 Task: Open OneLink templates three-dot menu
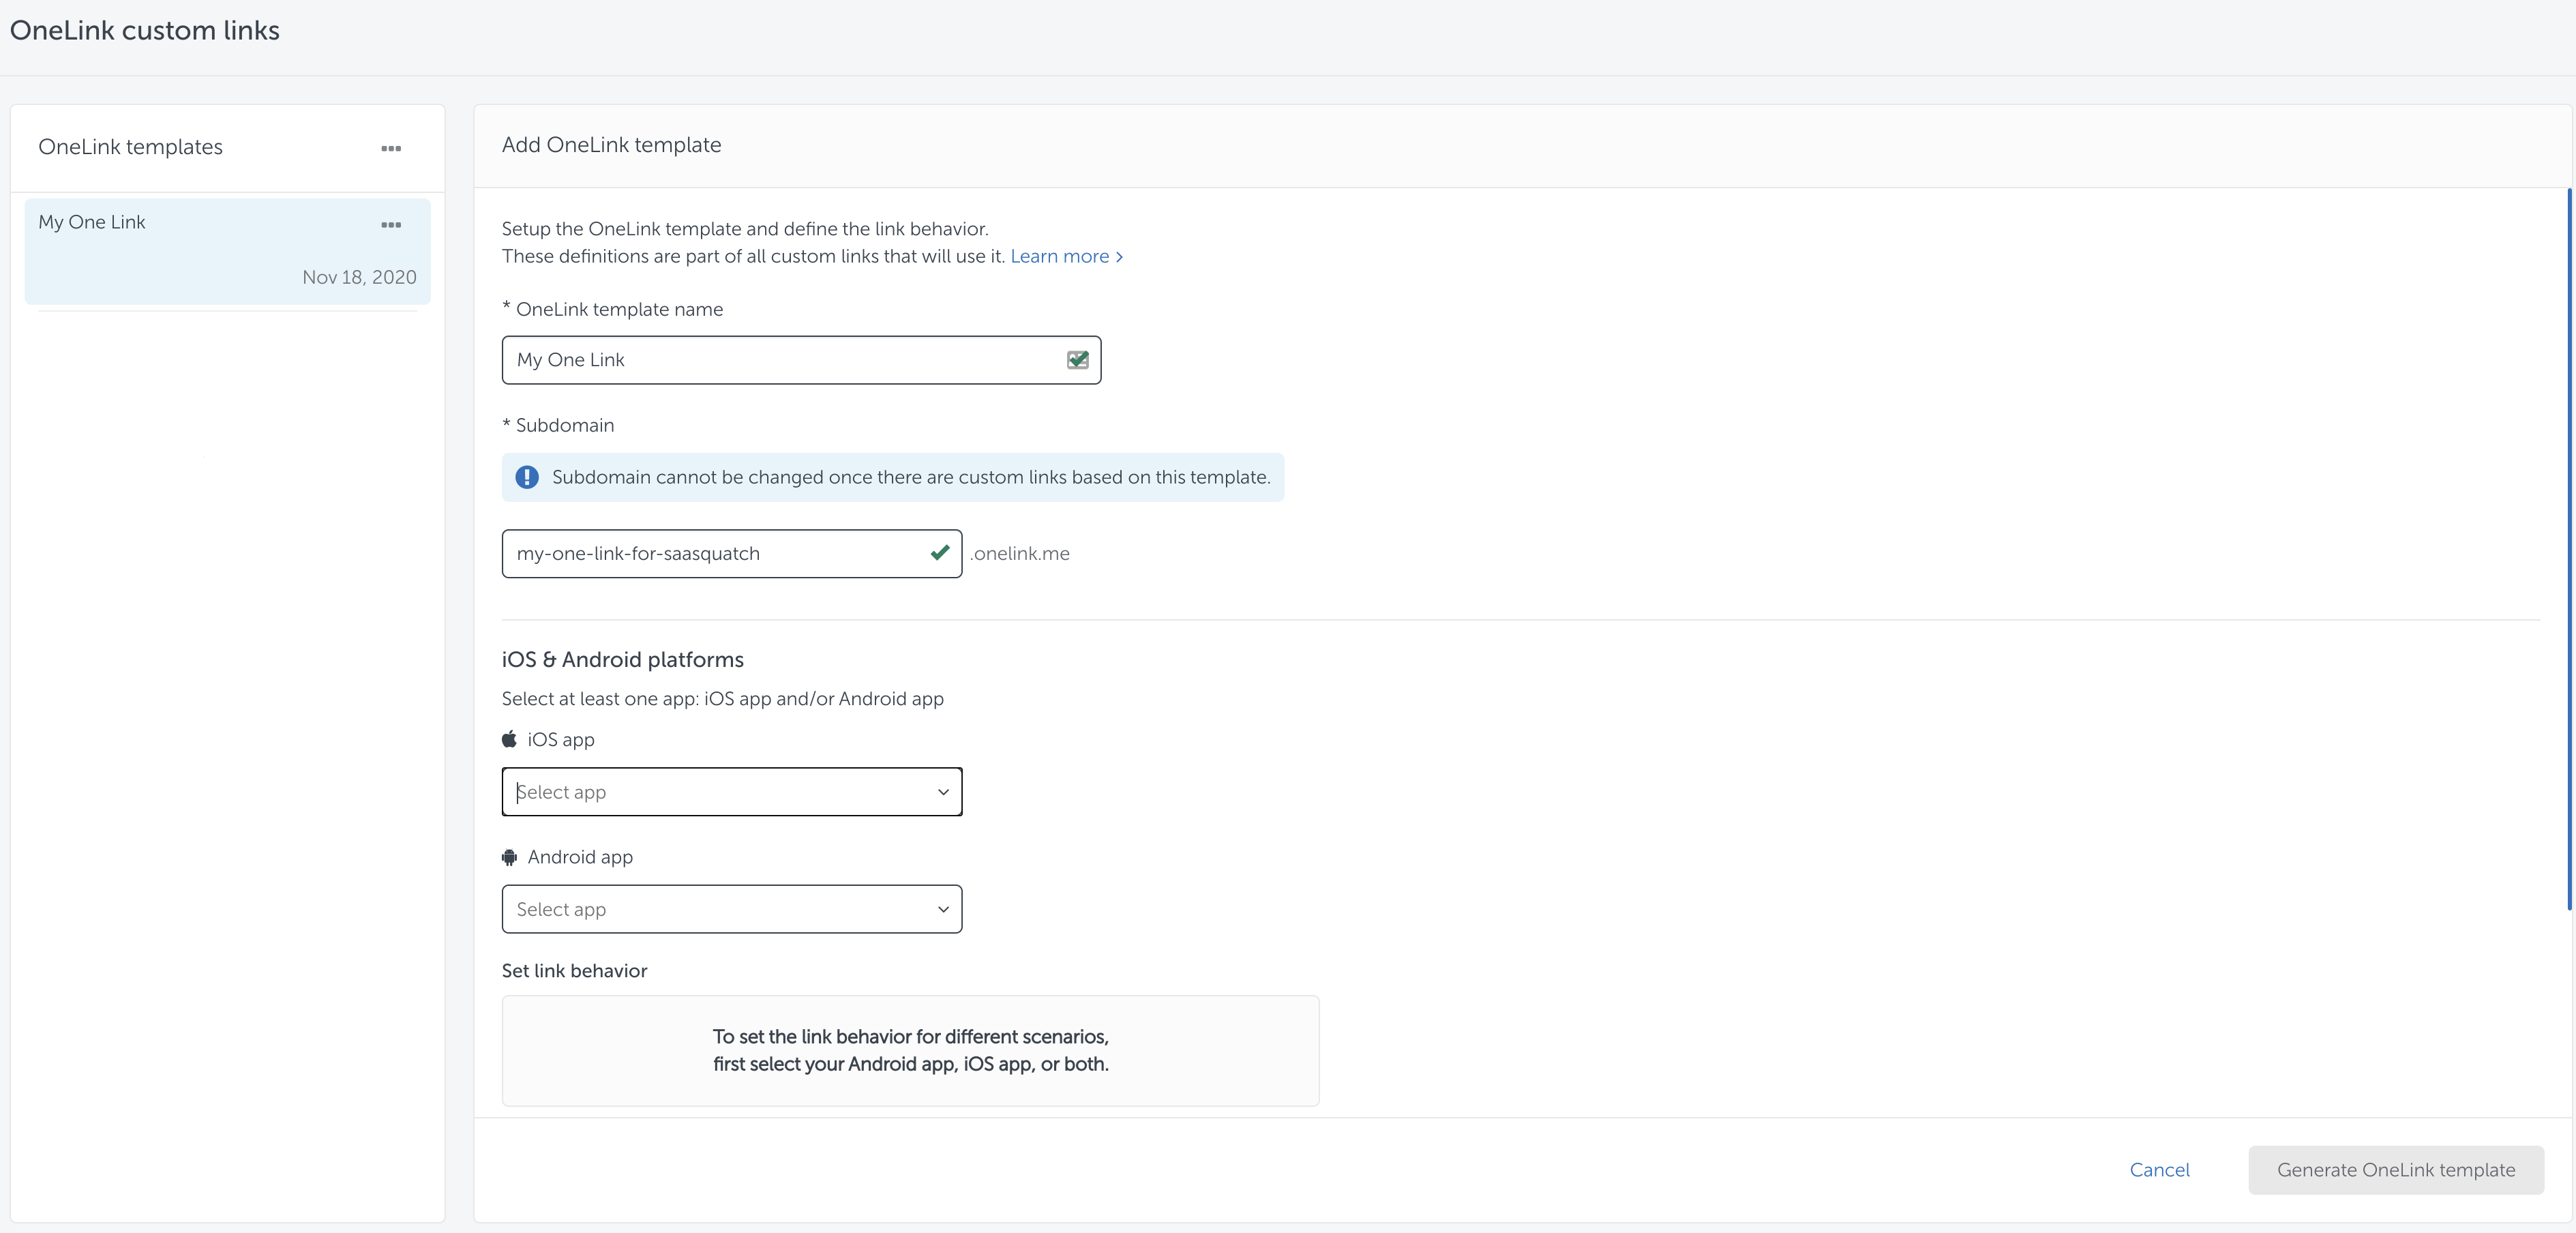(x=391, y=148)
